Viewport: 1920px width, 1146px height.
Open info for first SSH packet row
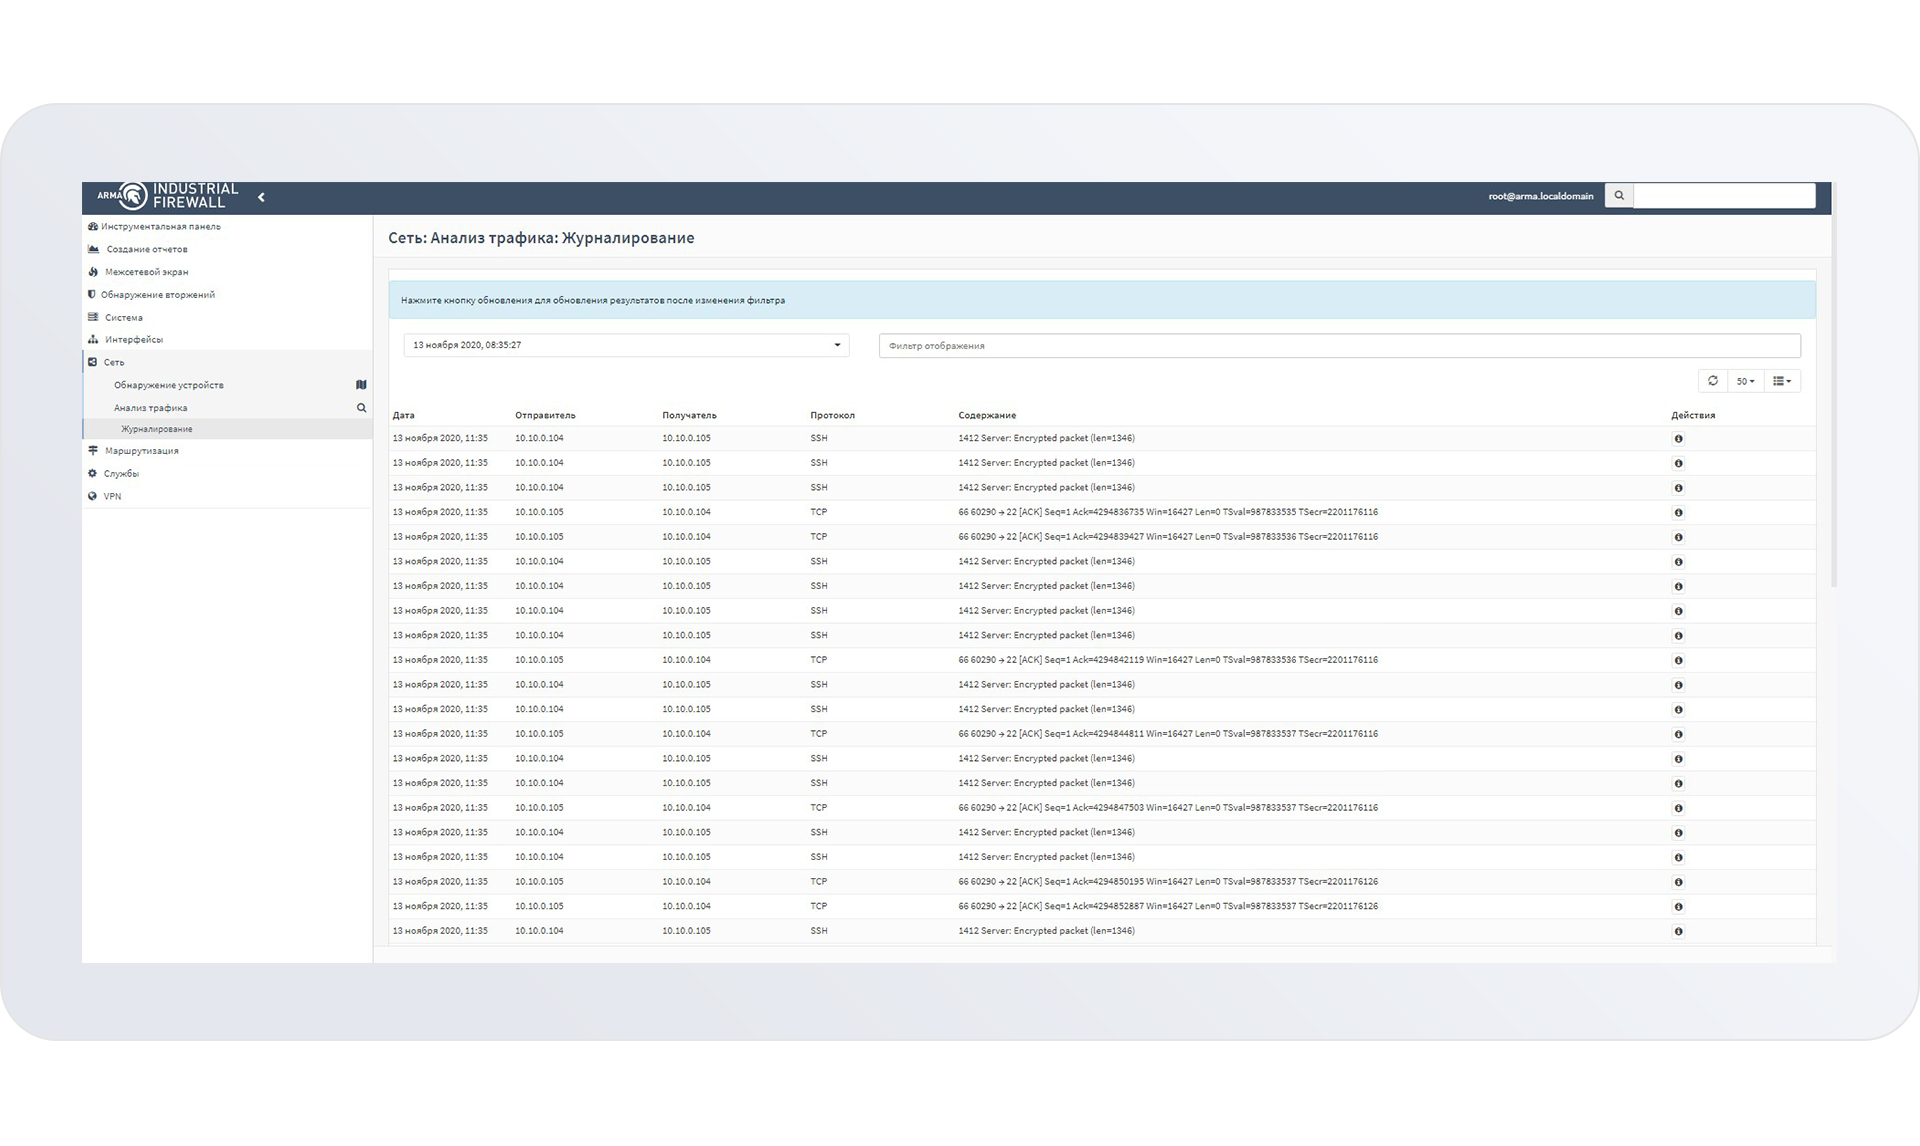coord(1678,439)
